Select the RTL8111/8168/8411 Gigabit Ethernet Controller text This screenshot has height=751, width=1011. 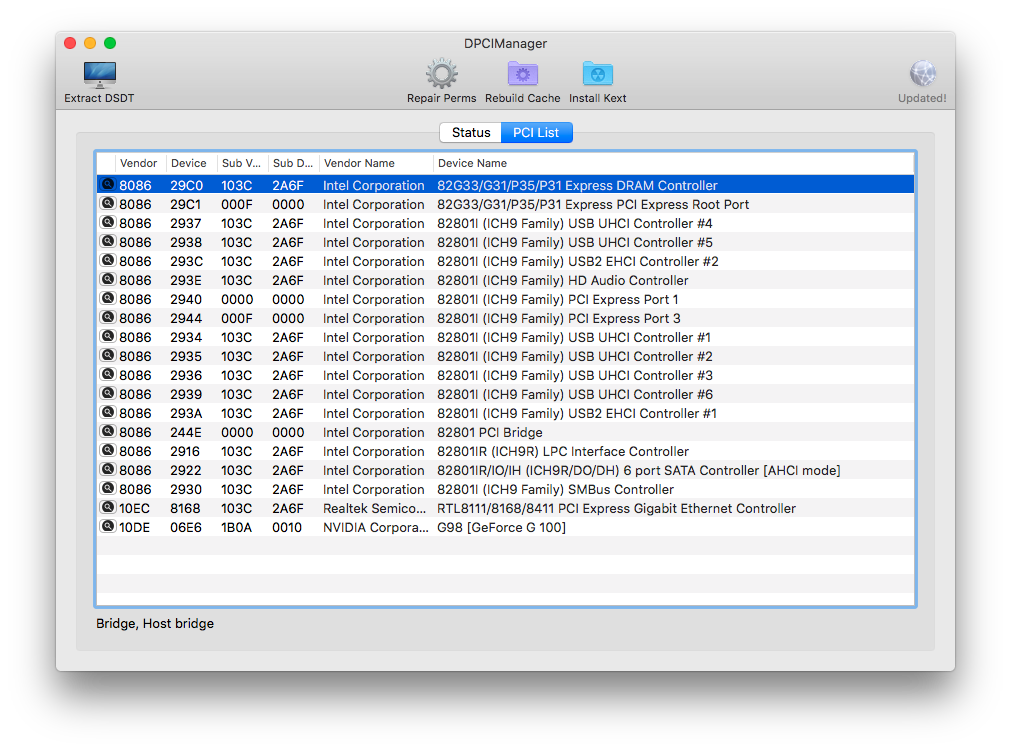(616, 509)
